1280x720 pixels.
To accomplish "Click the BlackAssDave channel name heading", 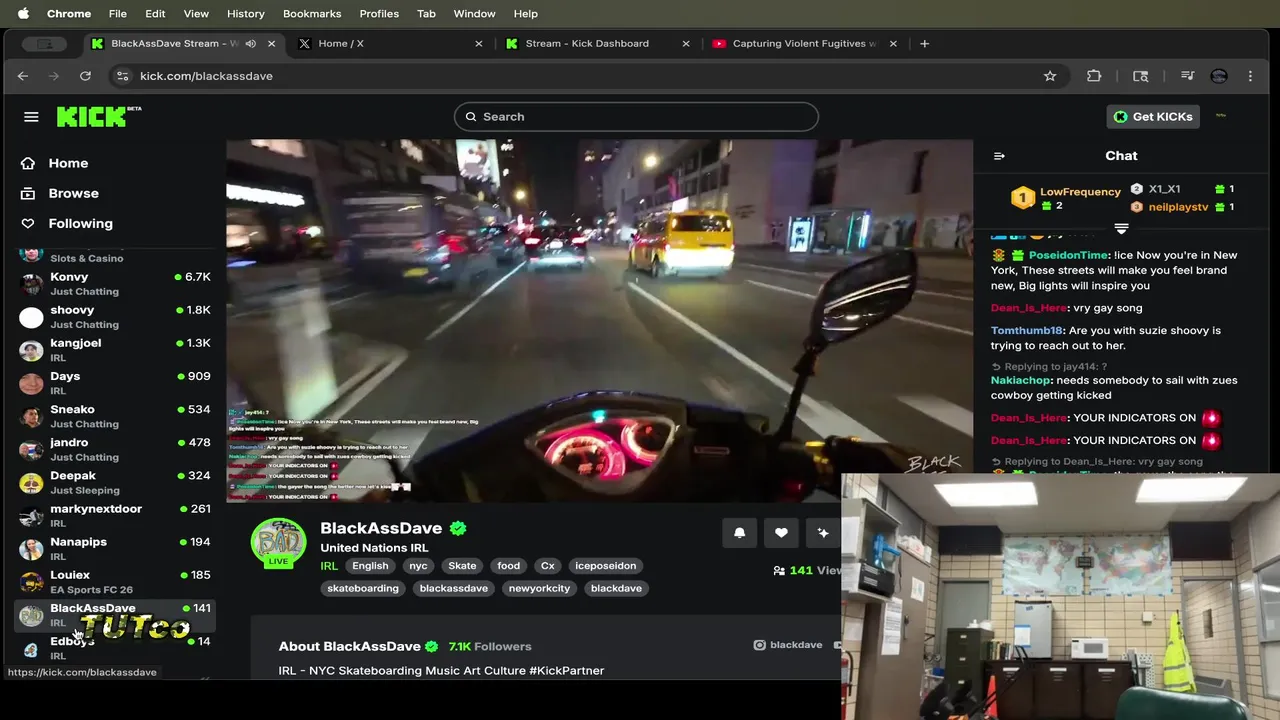I will [x=381, y=528].
